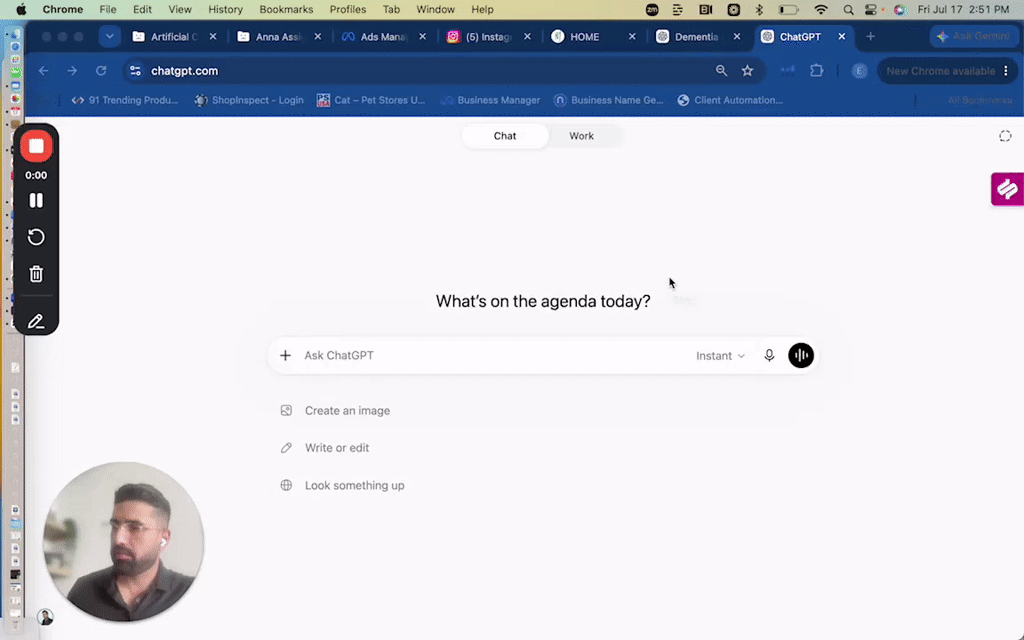The height and width of the screenshot is (640, 1024).
Task: Close the Dementia browser tab
Action: tap(737, 37)
